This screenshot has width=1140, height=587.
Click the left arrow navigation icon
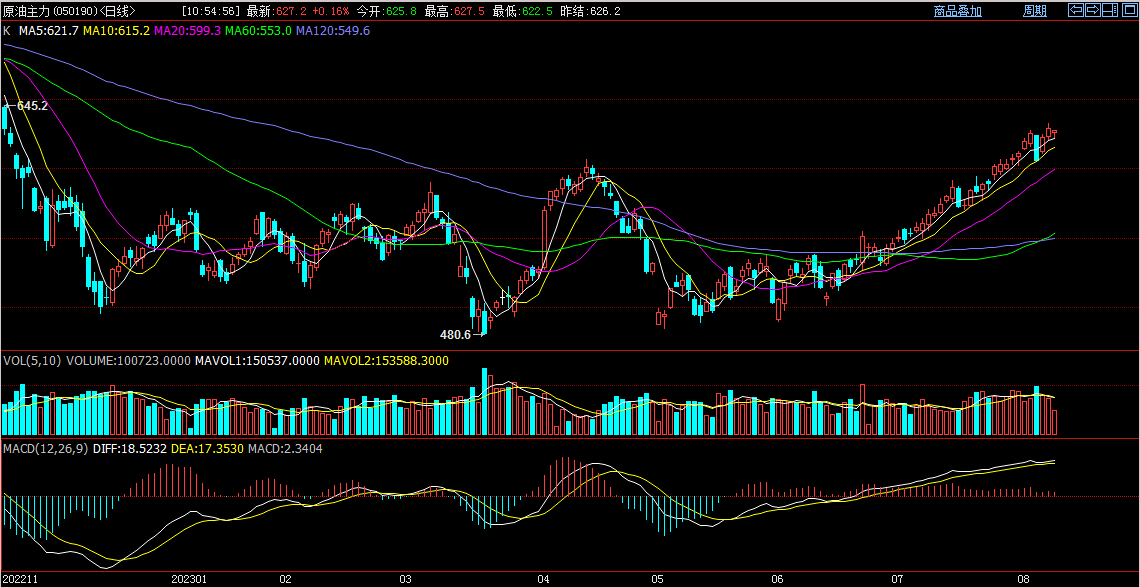tap(1077, 10)
